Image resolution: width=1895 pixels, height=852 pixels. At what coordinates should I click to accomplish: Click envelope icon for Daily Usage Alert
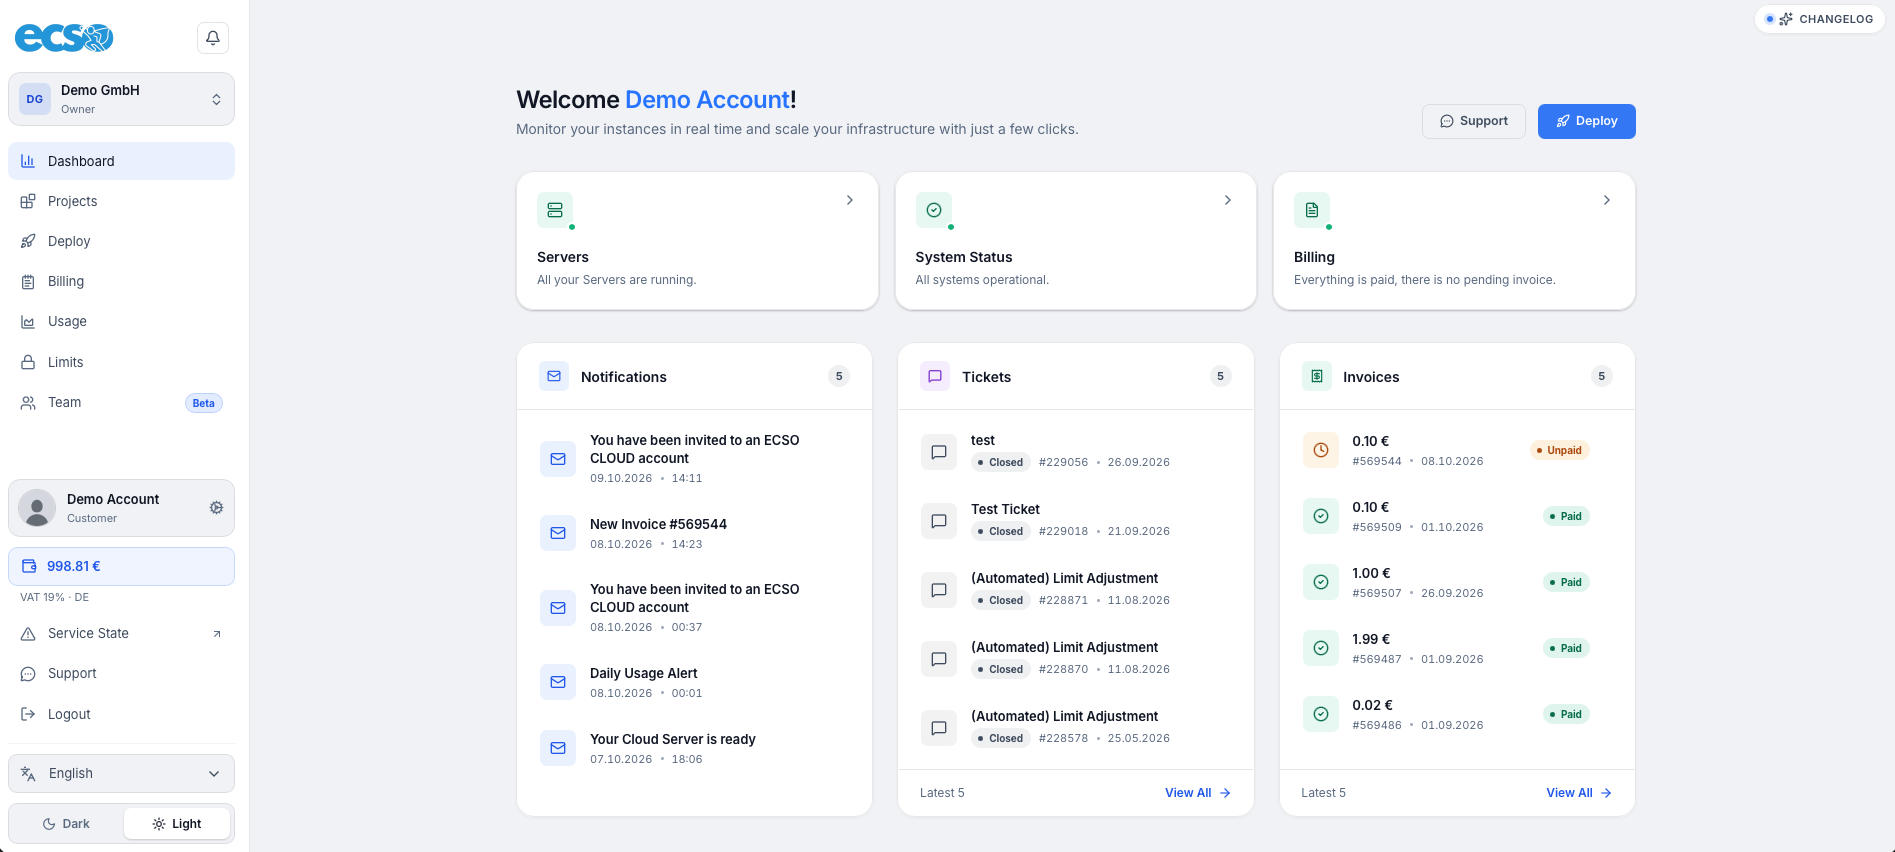coord(558,682)
